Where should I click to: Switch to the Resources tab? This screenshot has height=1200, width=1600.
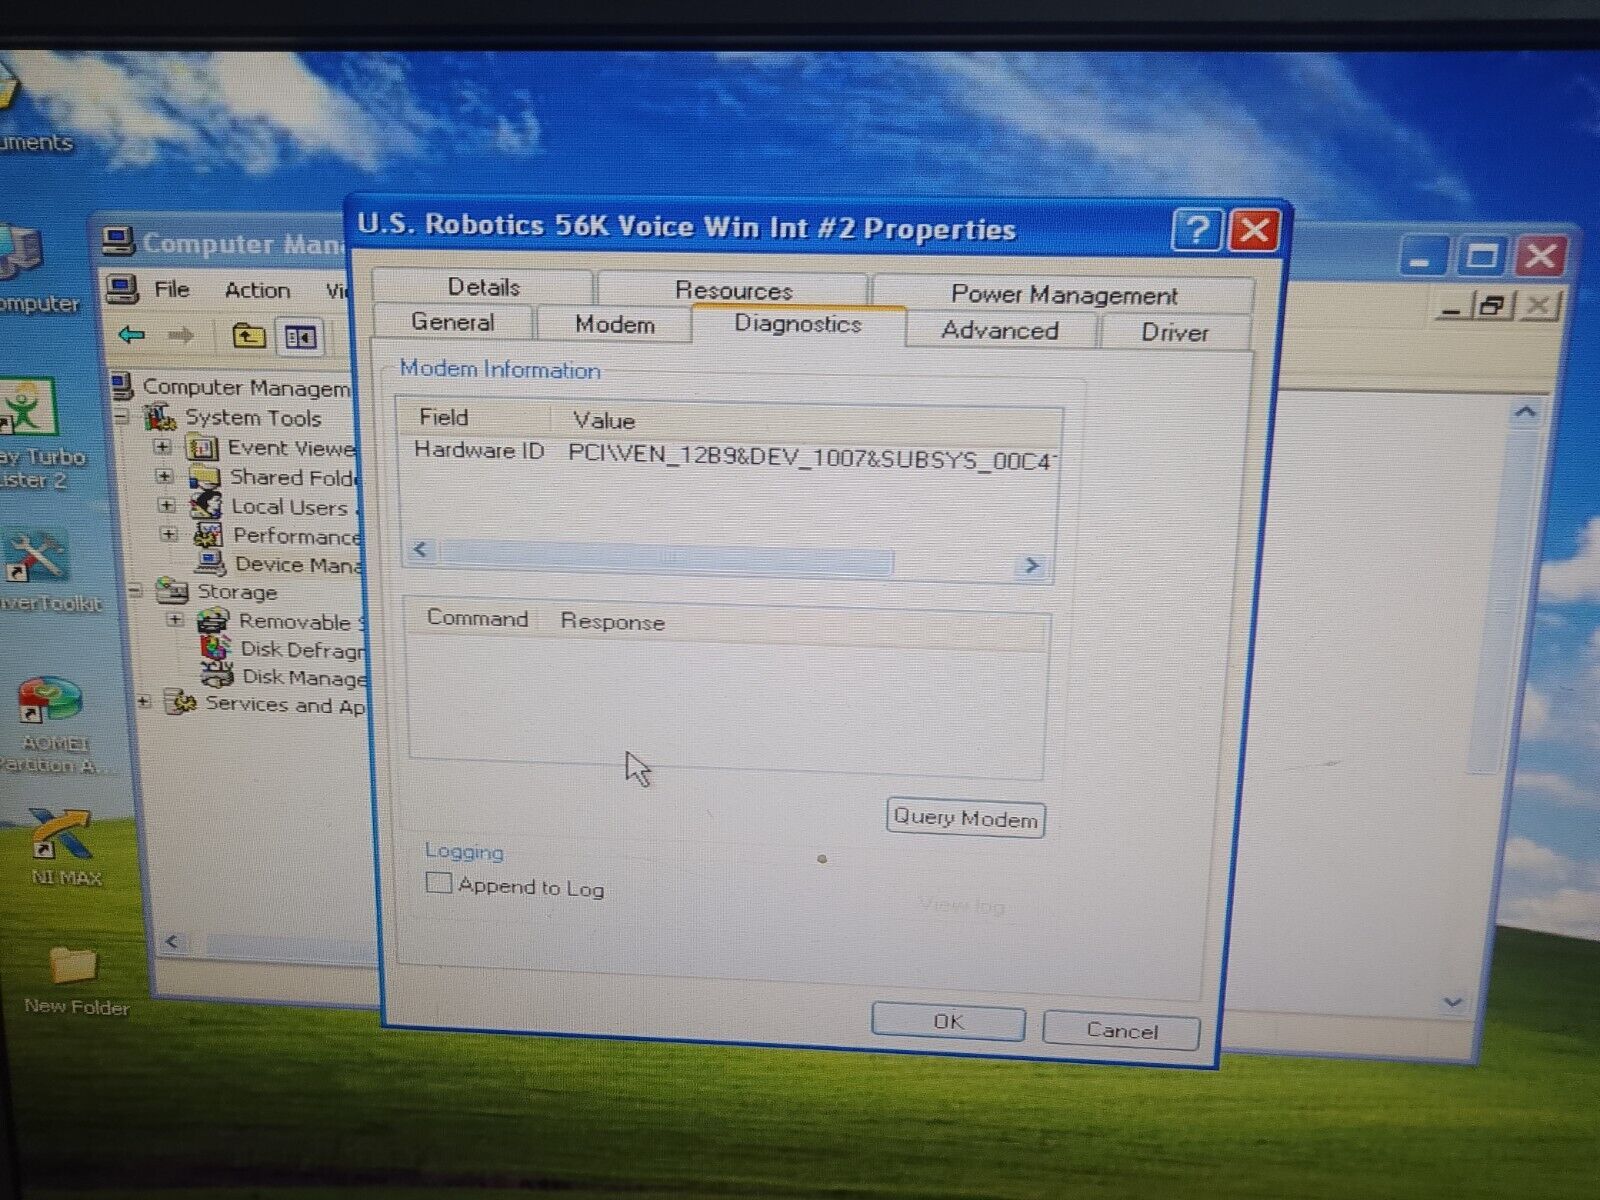click(x=733, y=290)
